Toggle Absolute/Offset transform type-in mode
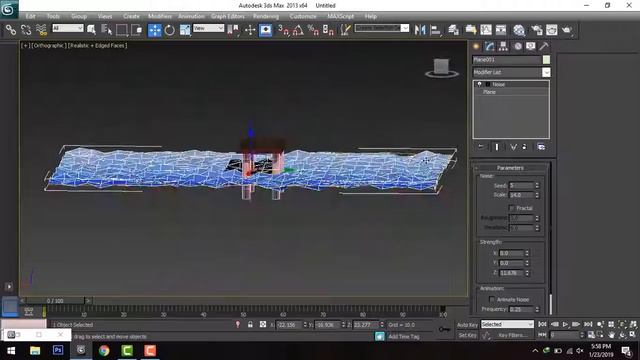 point(263,324)
